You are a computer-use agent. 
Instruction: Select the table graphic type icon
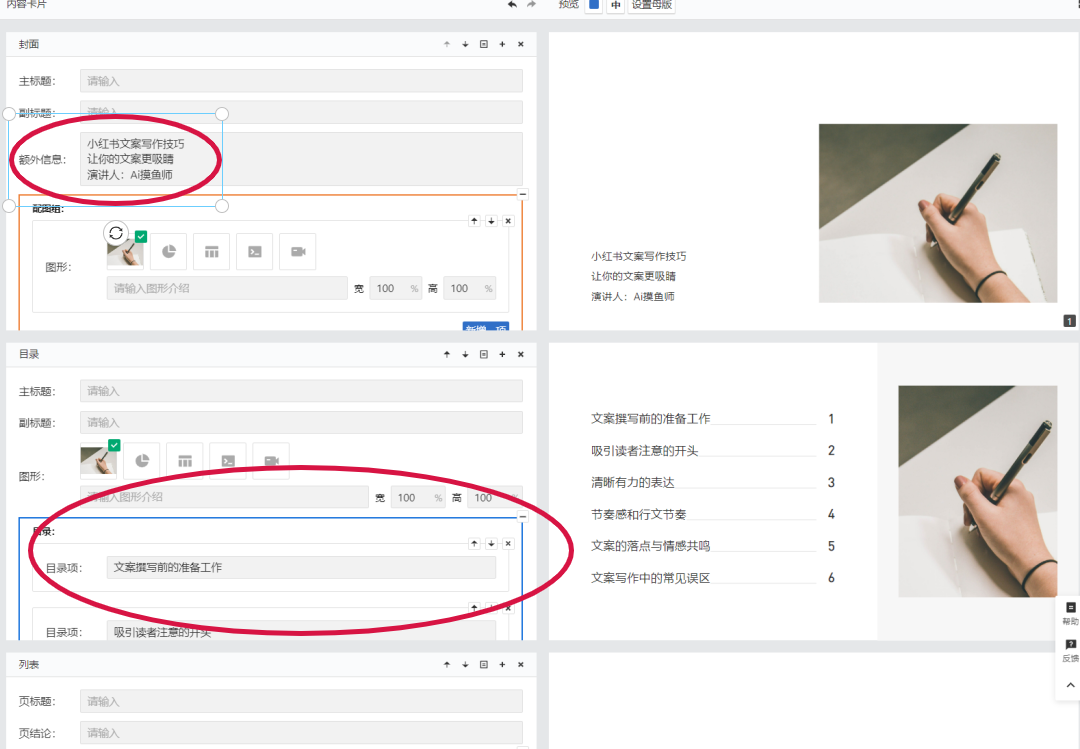[211, 251]
